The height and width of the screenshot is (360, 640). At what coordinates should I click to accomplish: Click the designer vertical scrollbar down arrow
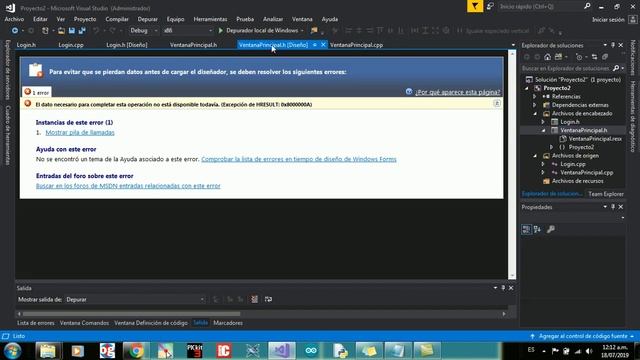click(512, 276)
